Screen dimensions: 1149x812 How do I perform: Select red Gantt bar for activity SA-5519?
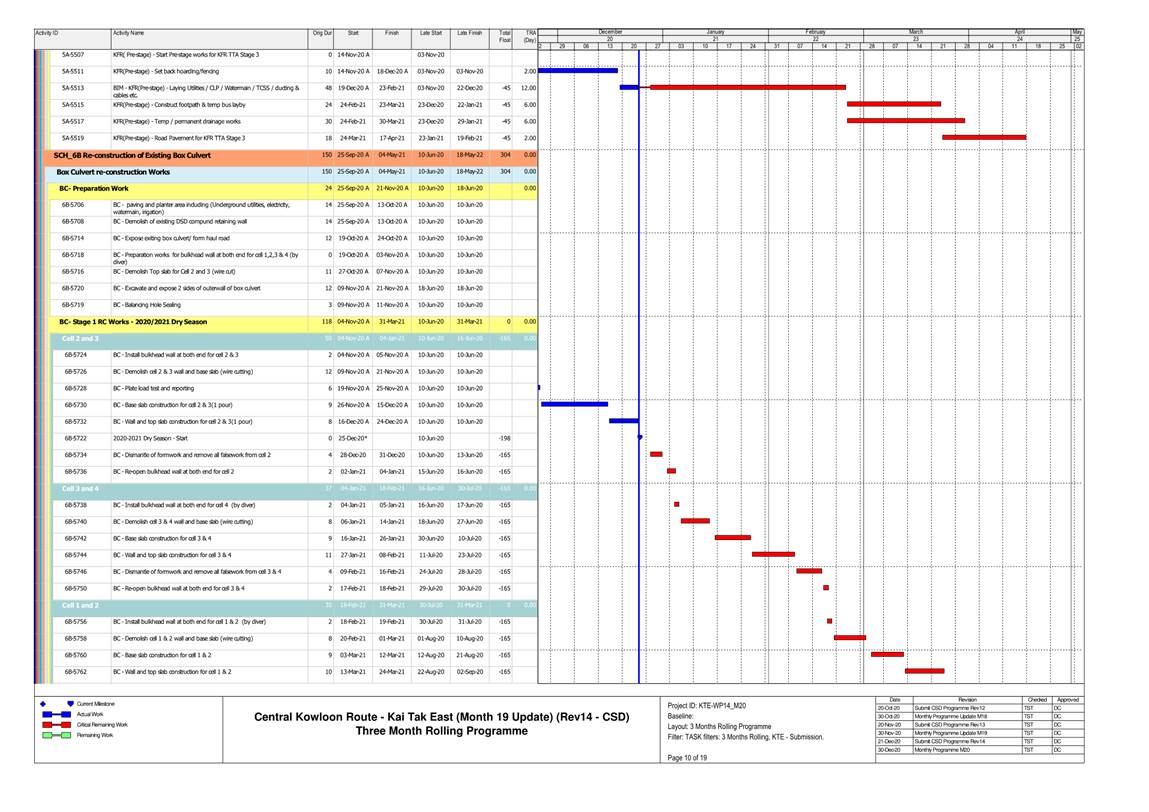(983, 137)
